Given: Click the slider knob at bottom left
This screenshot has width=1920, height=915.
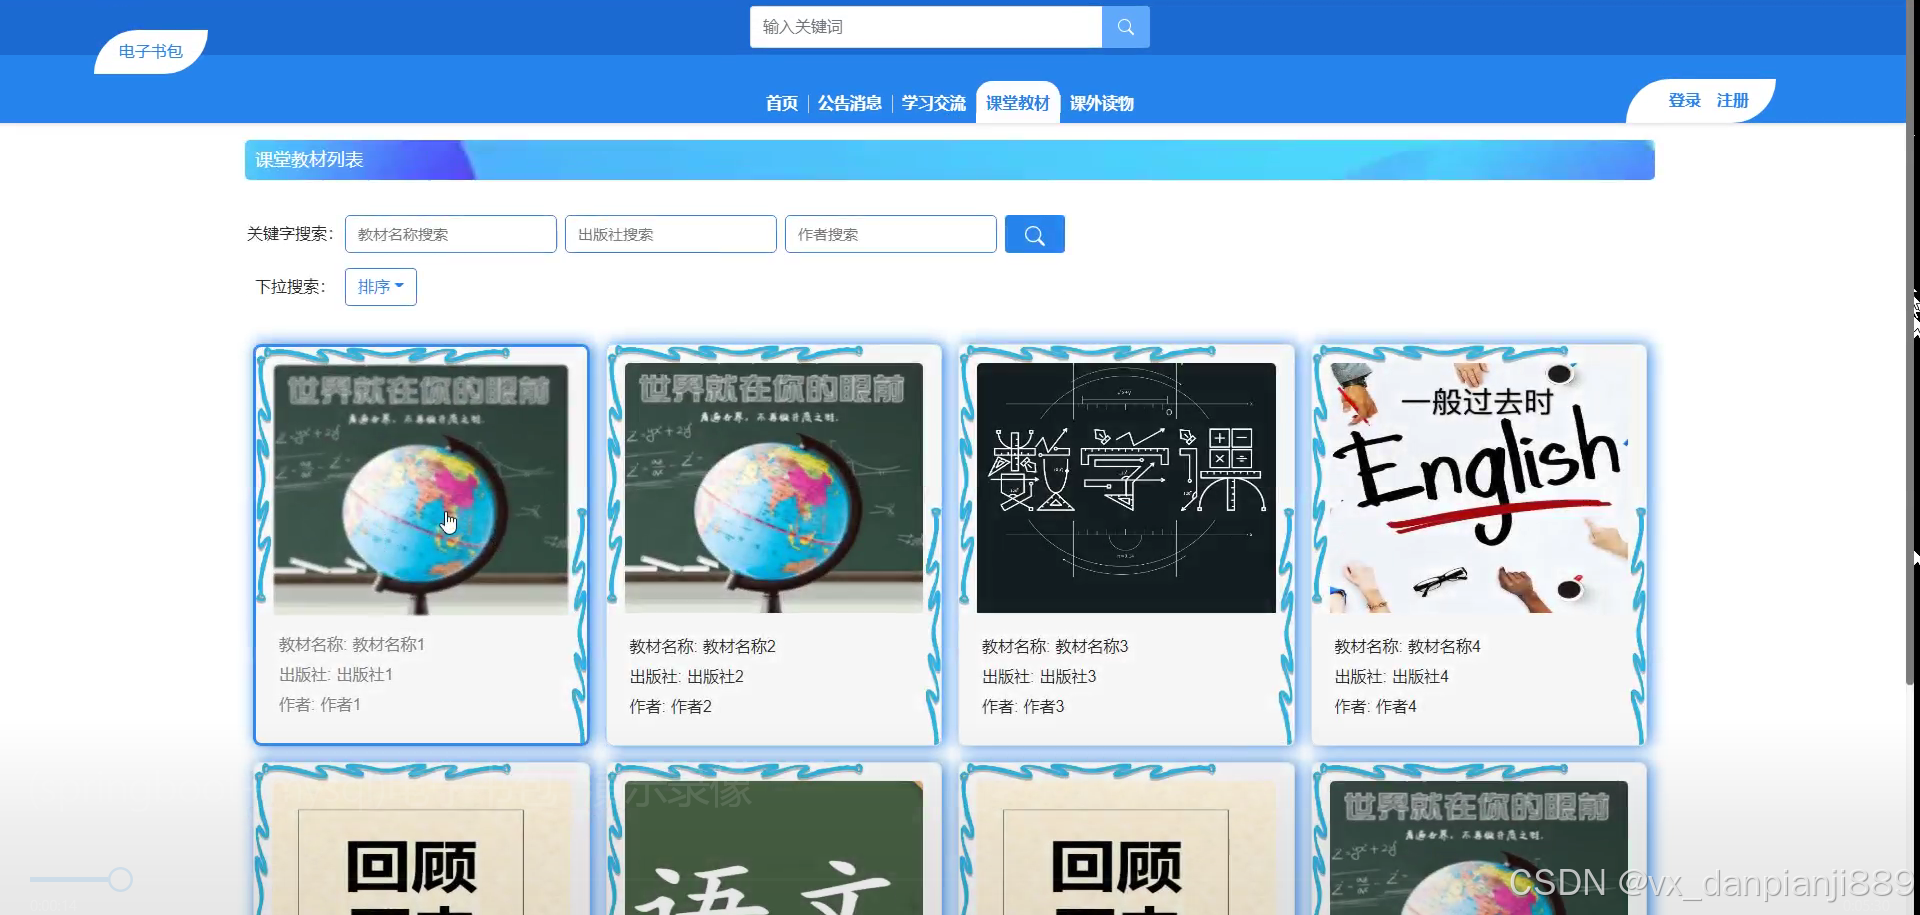Looking at the screenshot, I should 120,880.
